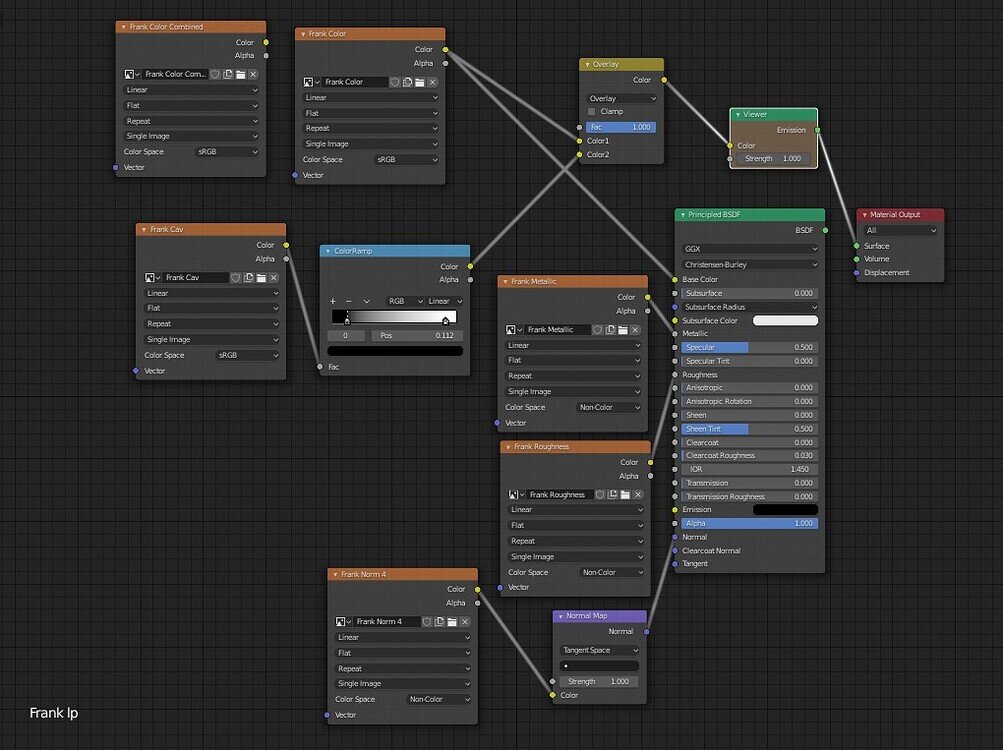Open the image browser icon on Frank Color node
Screen dimensions: 1003x750
309,81
